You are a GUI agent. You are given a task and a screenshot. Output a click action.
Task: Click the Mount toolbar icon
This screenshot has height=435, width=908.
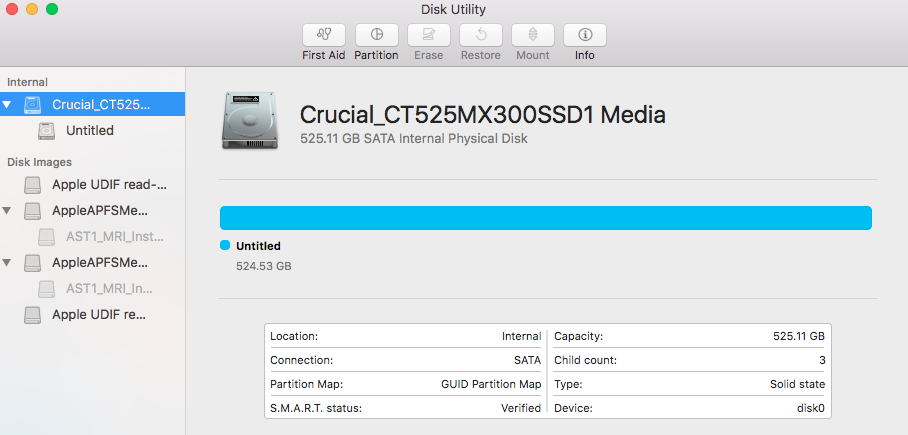[533, 35]
